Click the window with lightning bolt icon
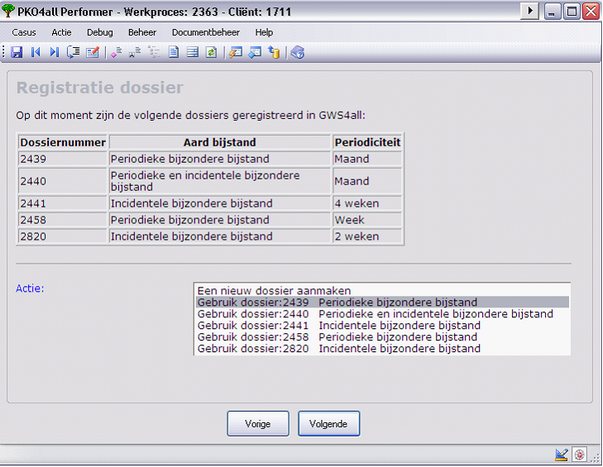The width and height of the screenshot is (603, 467). pyautogui.click(x=235, y=52)
